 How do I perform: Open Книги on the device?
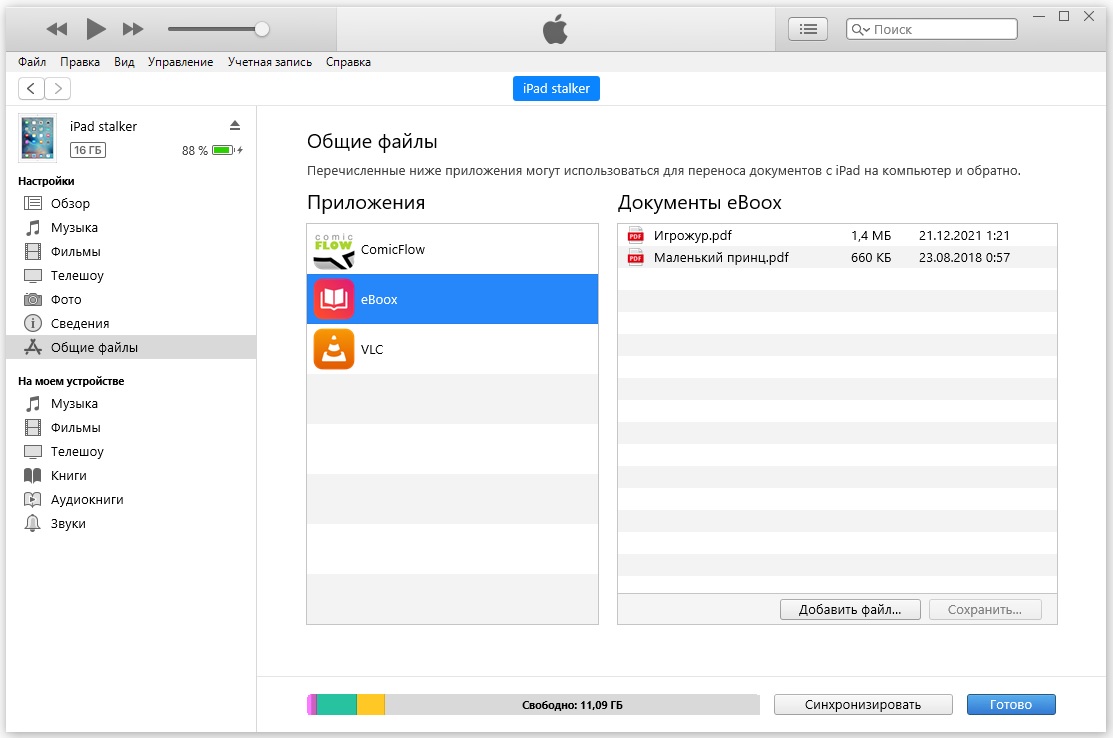131,475
